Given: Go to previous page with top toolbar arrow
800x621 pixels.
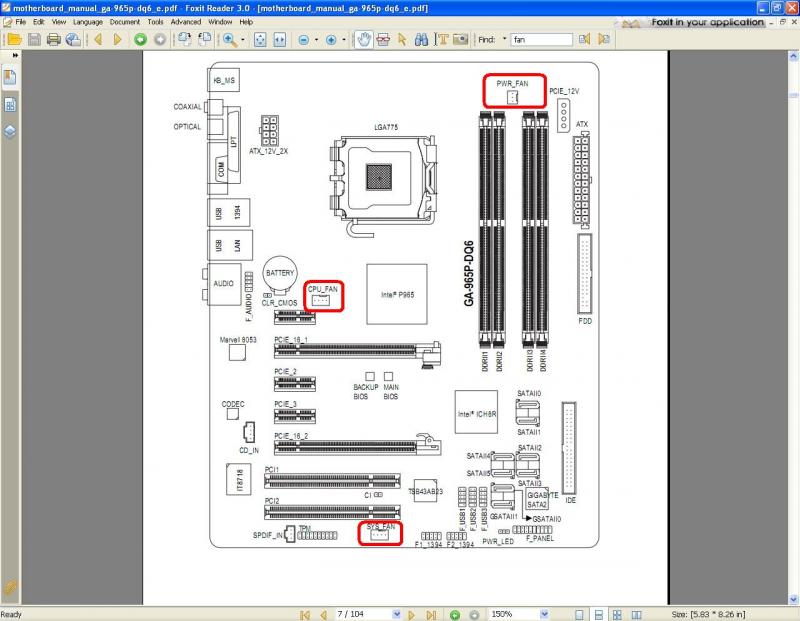Looking at the screenshot, I should tap(98, 39).
